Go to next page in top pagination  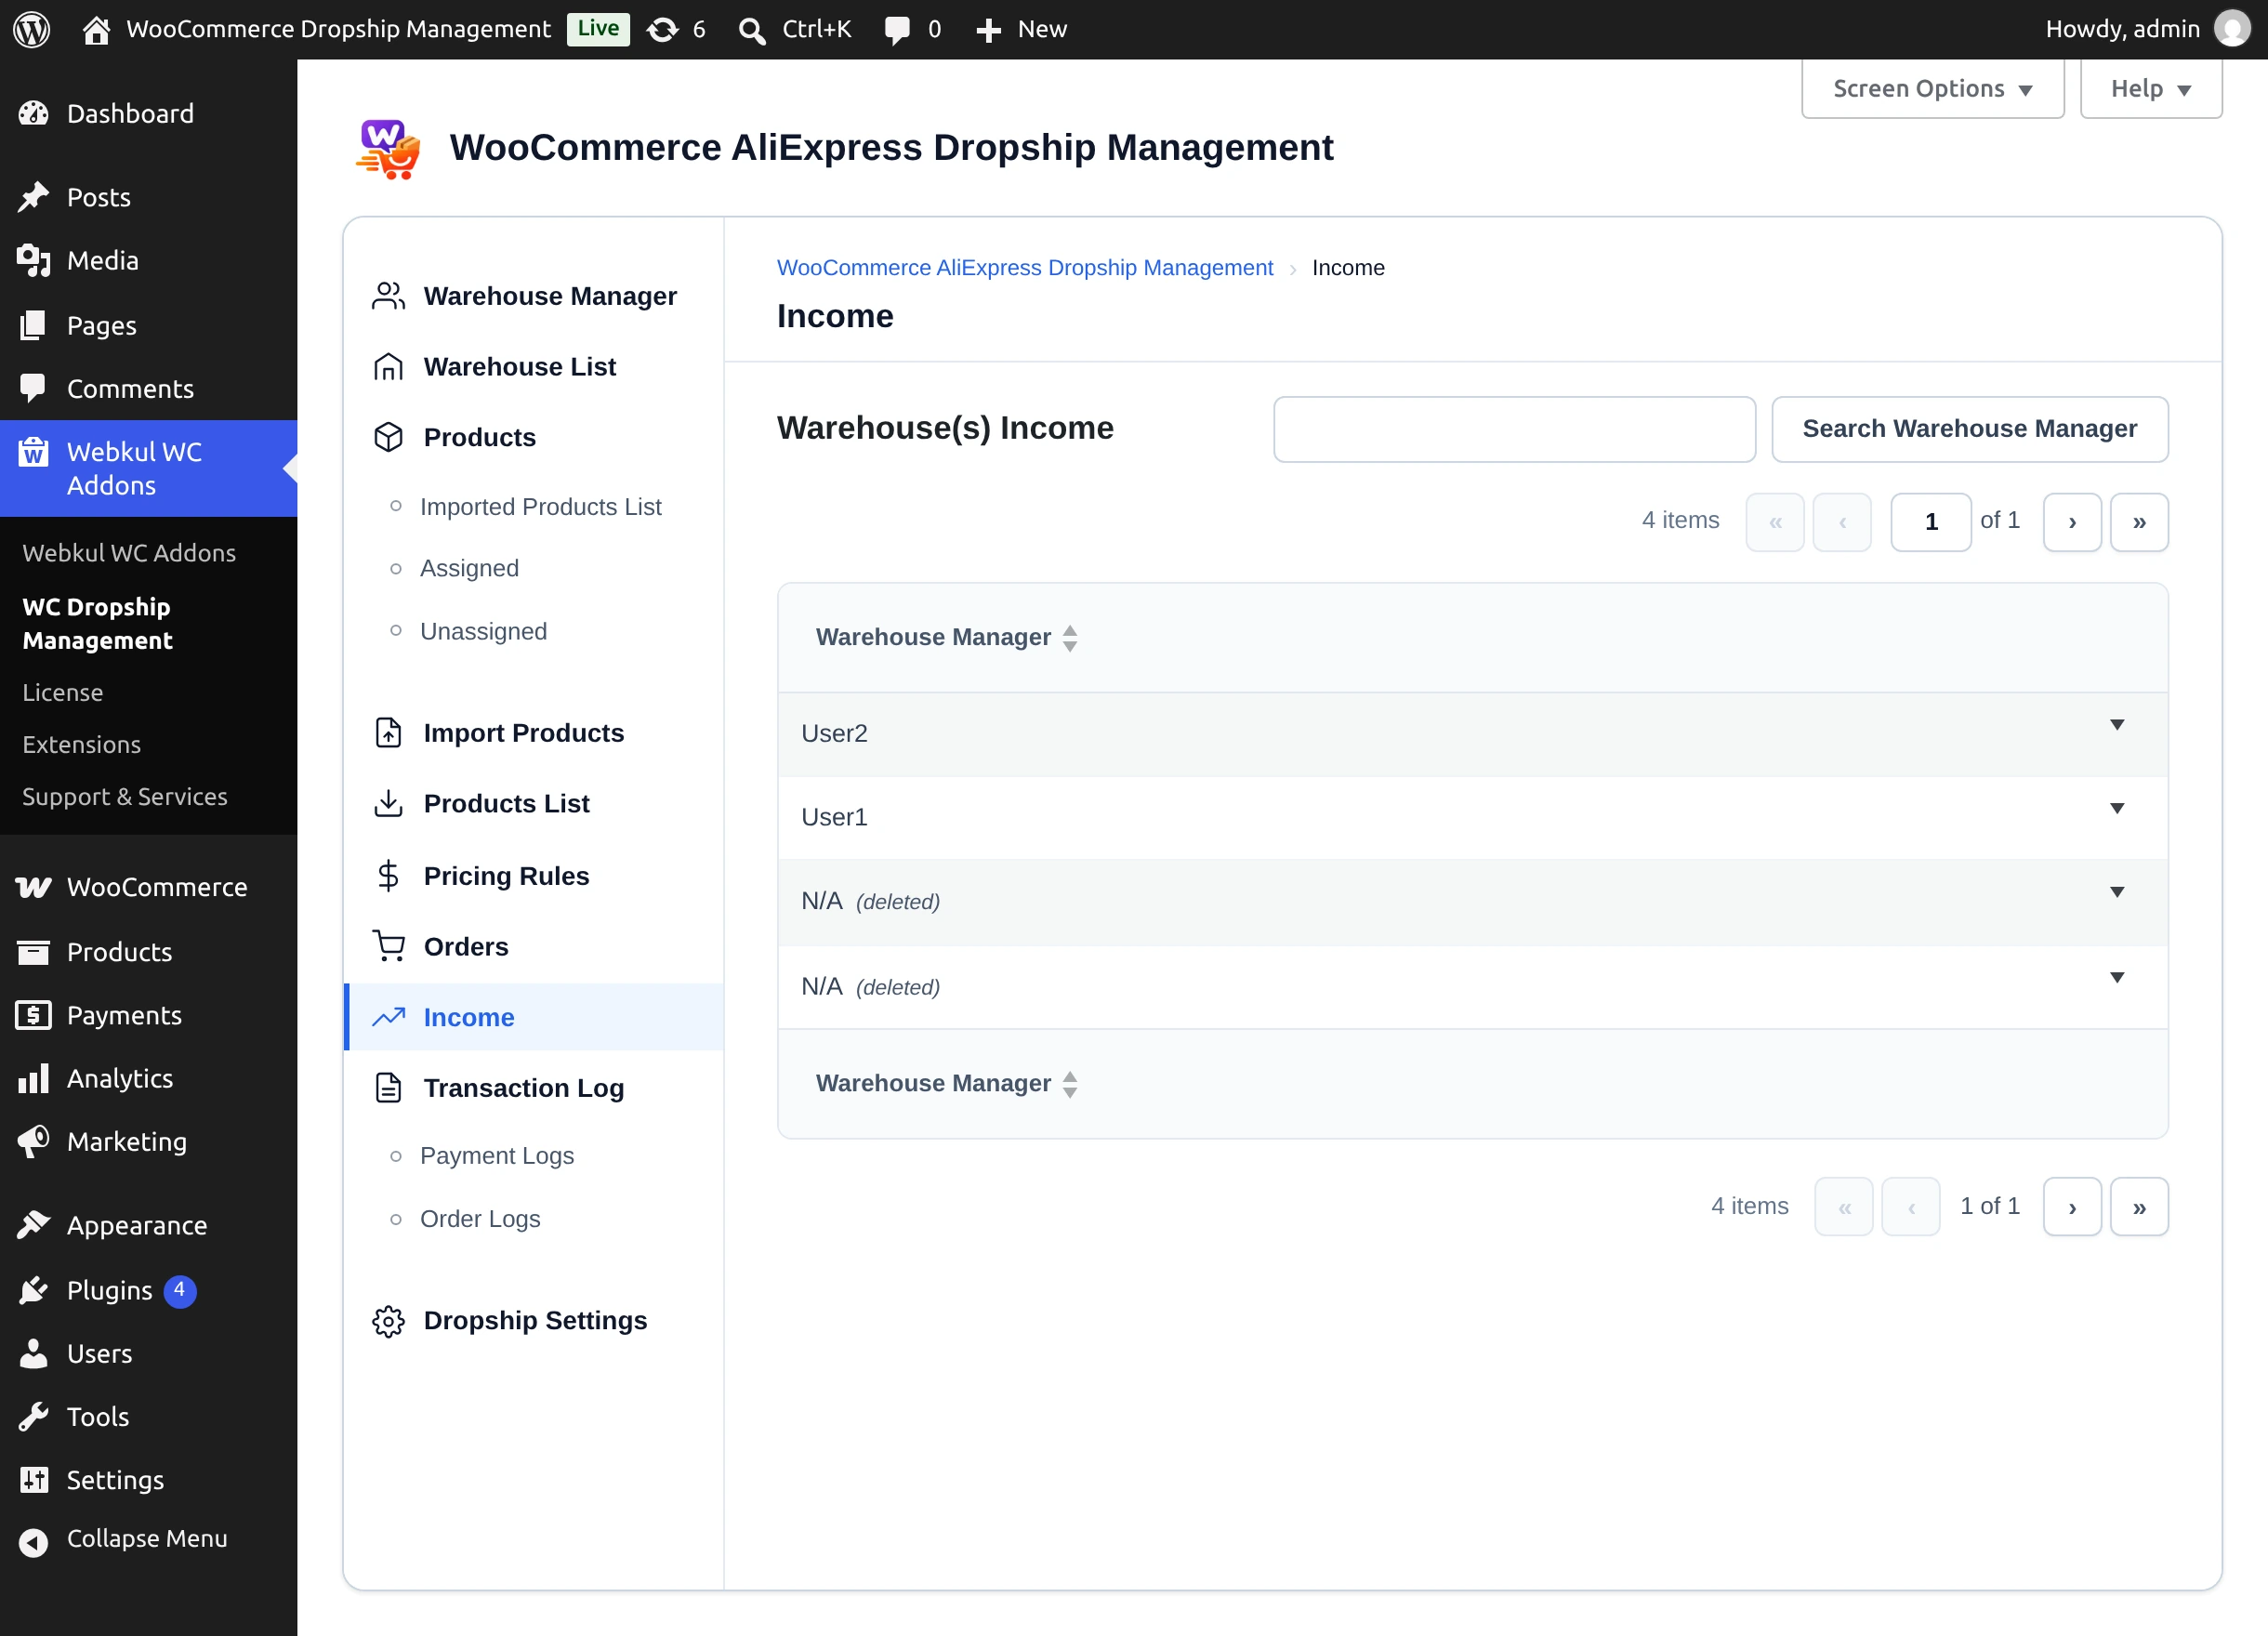point(2071,522)
